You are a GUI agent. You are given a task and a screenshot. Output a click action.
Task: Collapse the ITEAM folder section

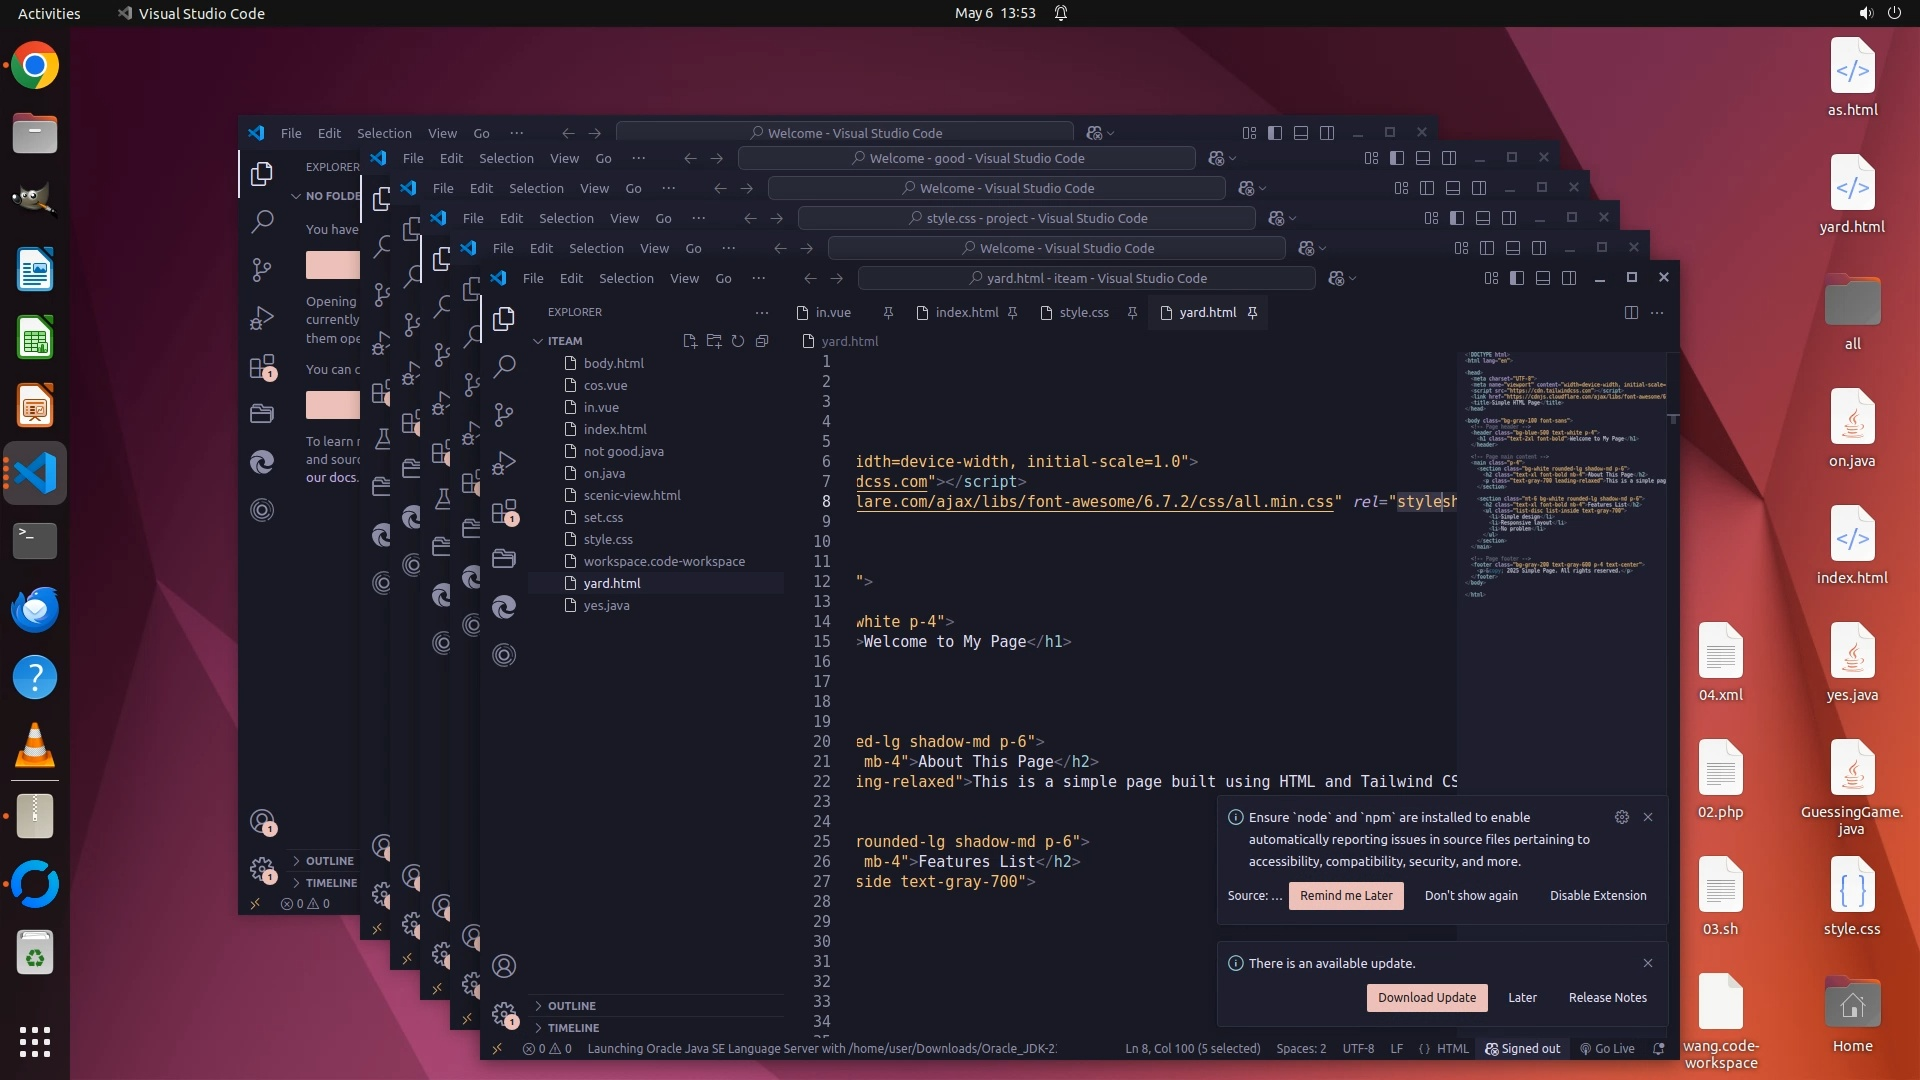click(564, 341)
